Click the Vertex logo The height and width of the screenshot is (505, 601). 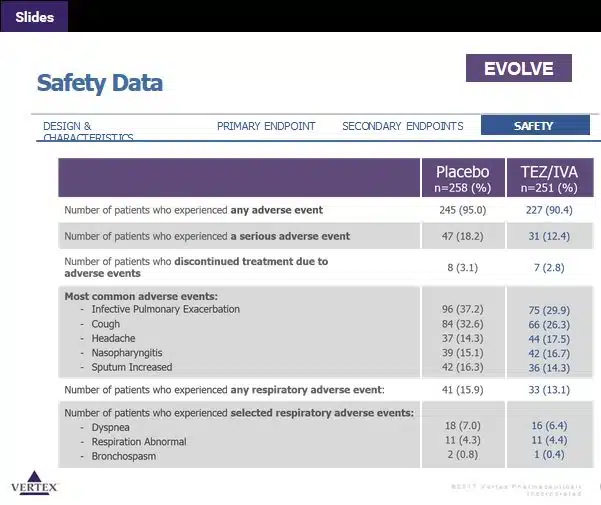coord(34,483)
